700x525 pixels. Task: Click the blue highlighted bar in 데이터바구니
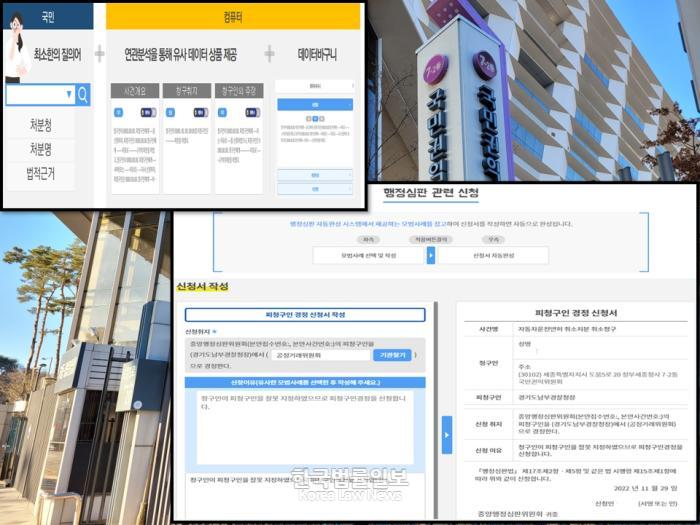pos(315,104)
